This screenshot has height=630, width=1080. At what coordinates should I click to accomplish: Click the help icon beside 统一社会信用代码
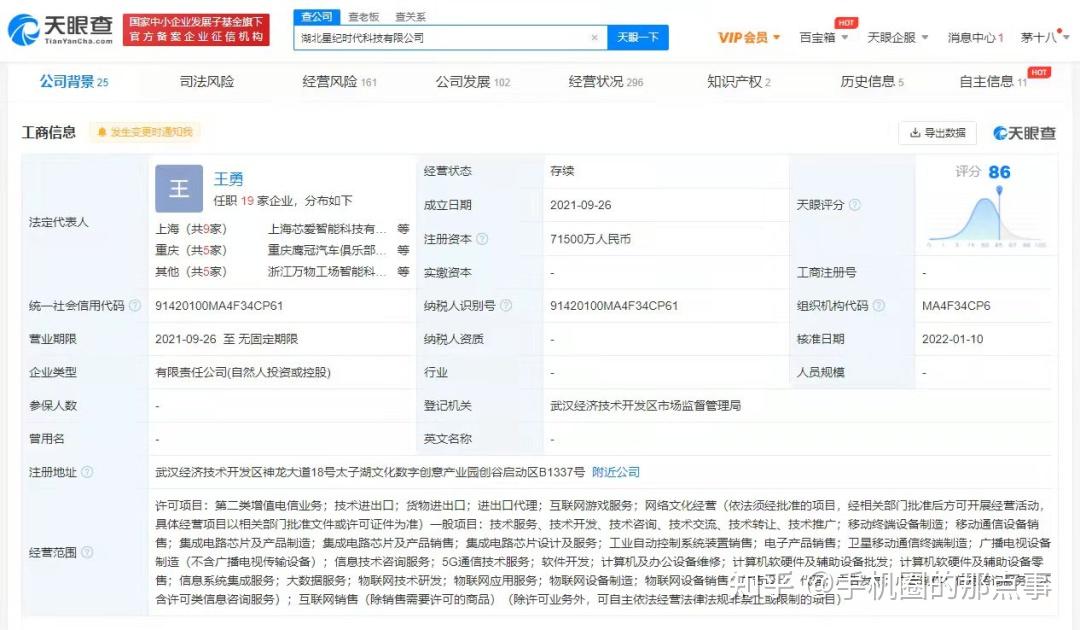tap(135, 306)
